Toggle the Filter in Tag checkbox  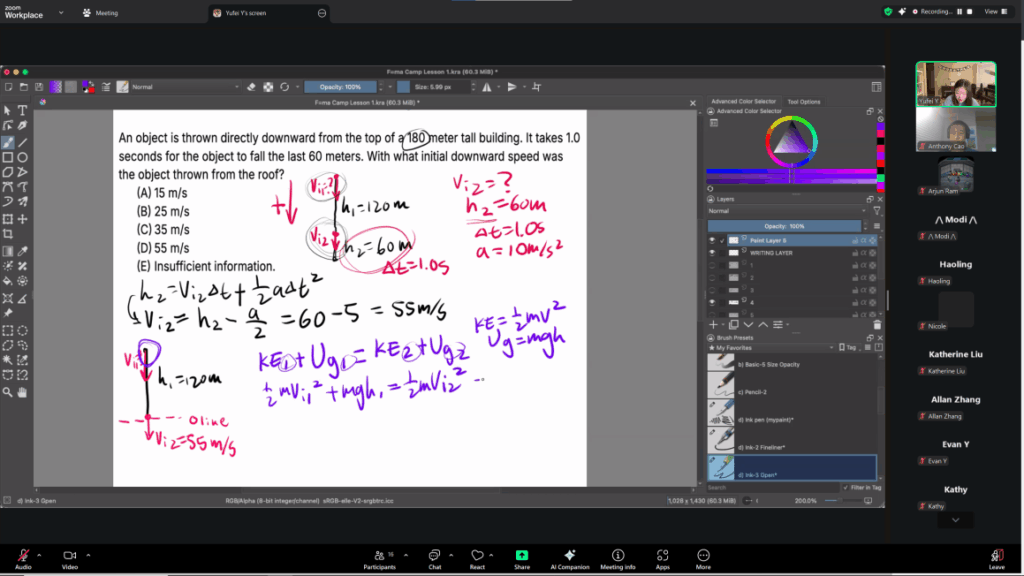tap(846, 487)
